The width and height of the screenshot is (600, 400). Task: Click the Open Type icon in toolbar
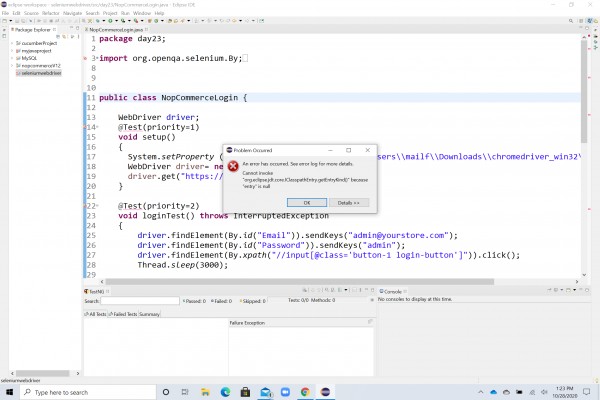(170, 21)
